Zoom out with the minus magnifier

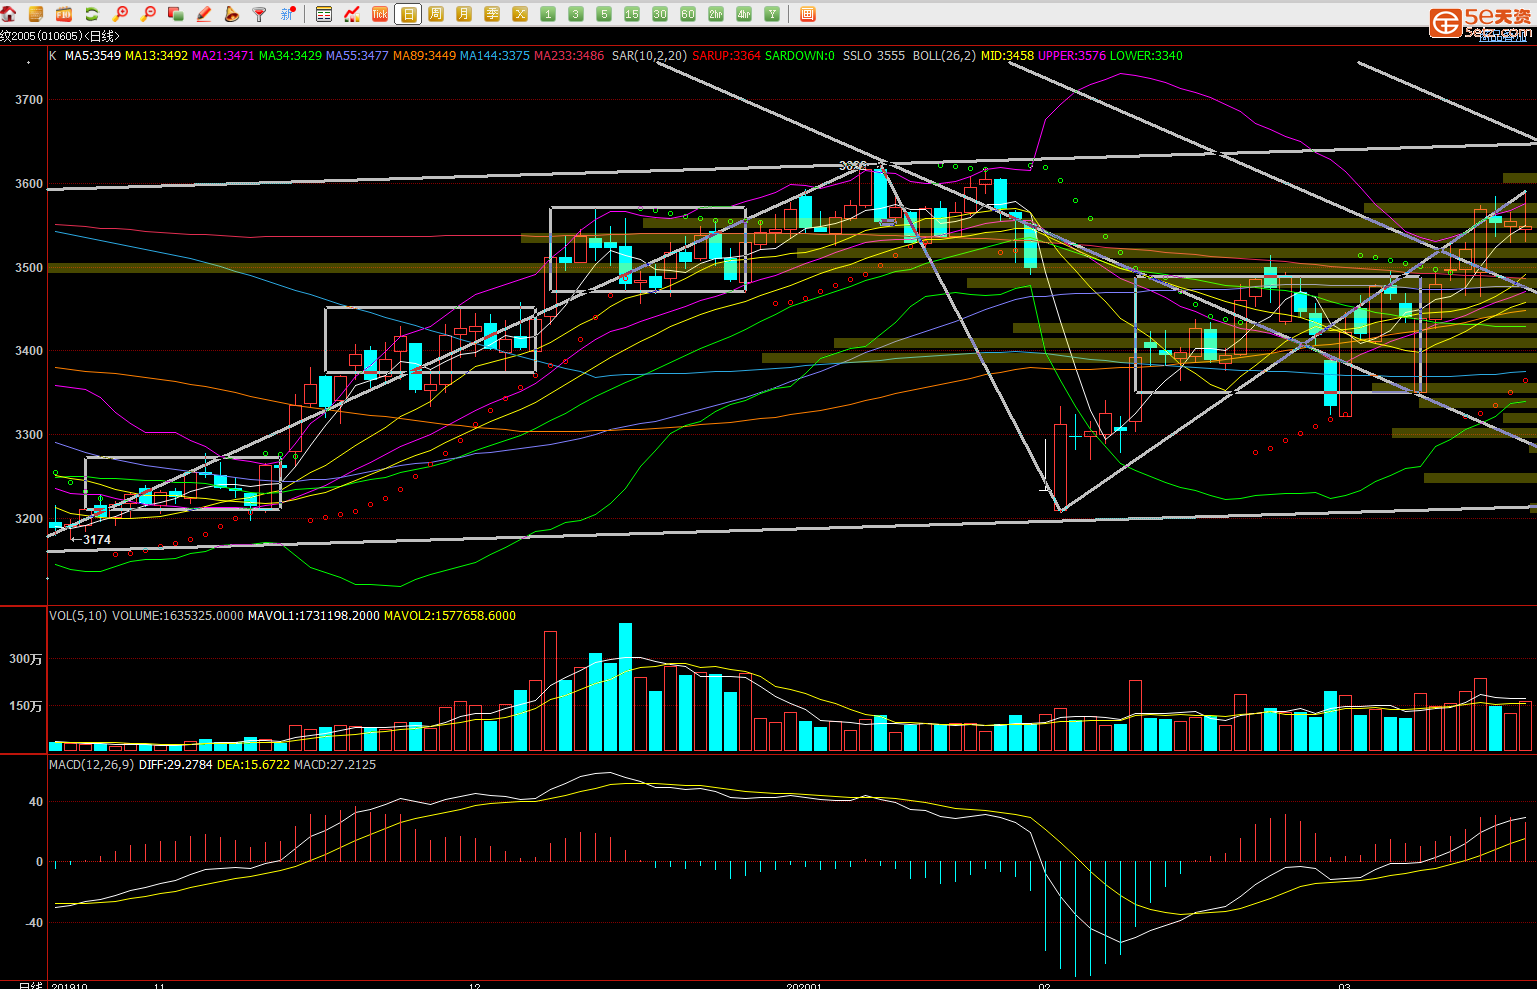click(148, 14)
